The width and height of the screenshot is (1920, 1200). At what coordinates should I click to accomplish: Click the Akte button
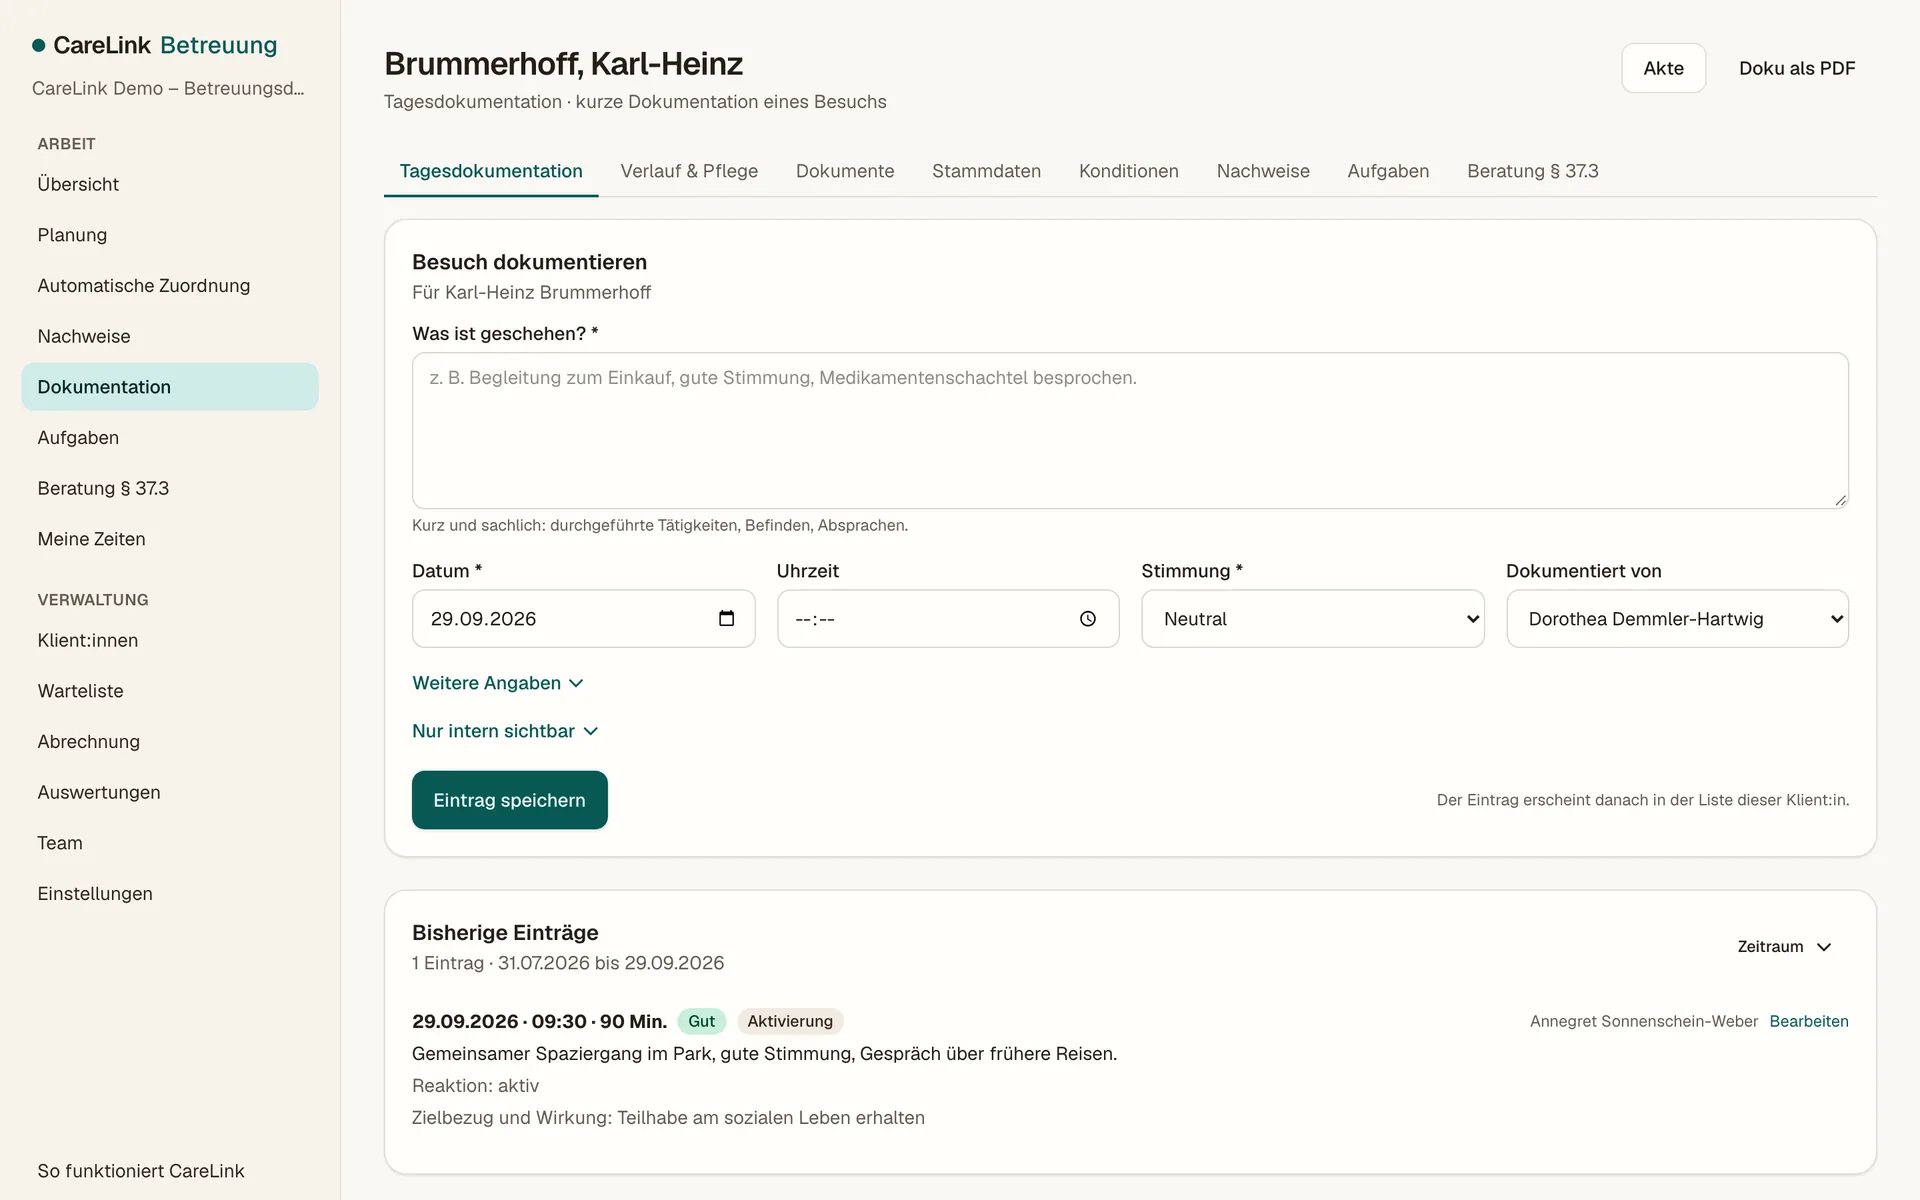point(1663,68)
